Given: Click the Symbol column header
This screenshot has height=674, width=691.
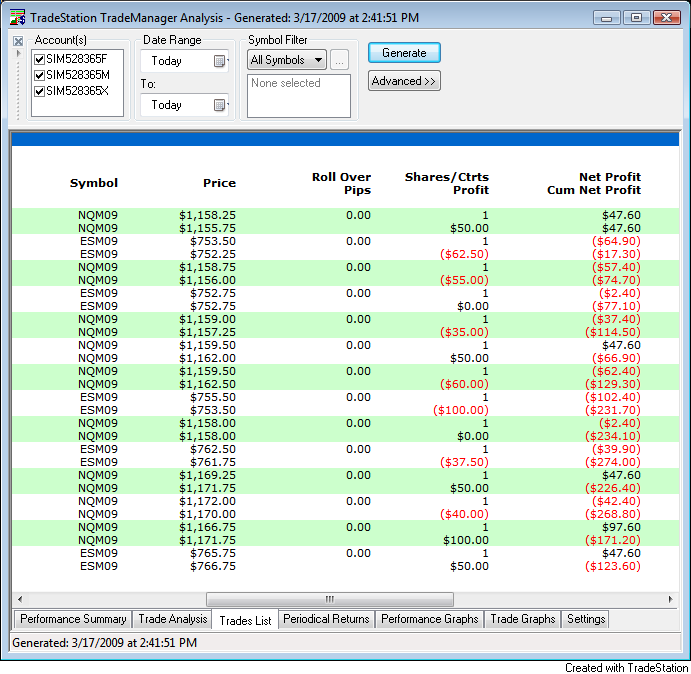Looking at the screenshot, I should click(94, 183).
